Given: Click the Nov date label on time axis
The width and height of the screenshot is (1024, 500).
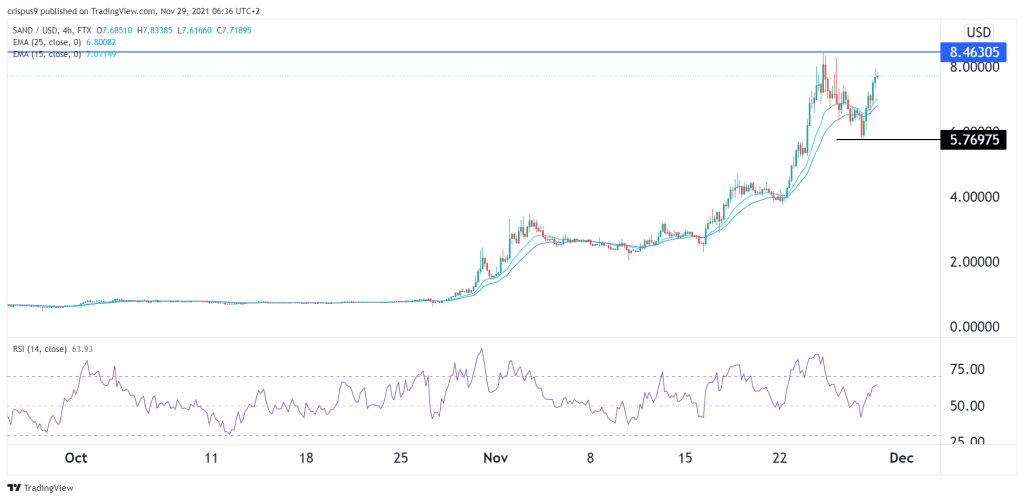Looking at the screenshot, I should point(496,458).
